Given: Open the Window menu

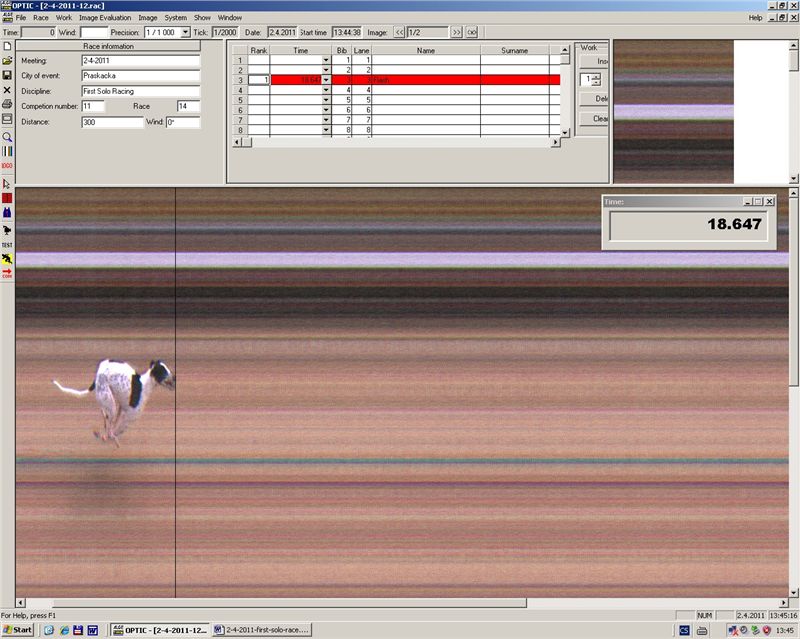Looking at the screenshot, I should coord(230,18).
